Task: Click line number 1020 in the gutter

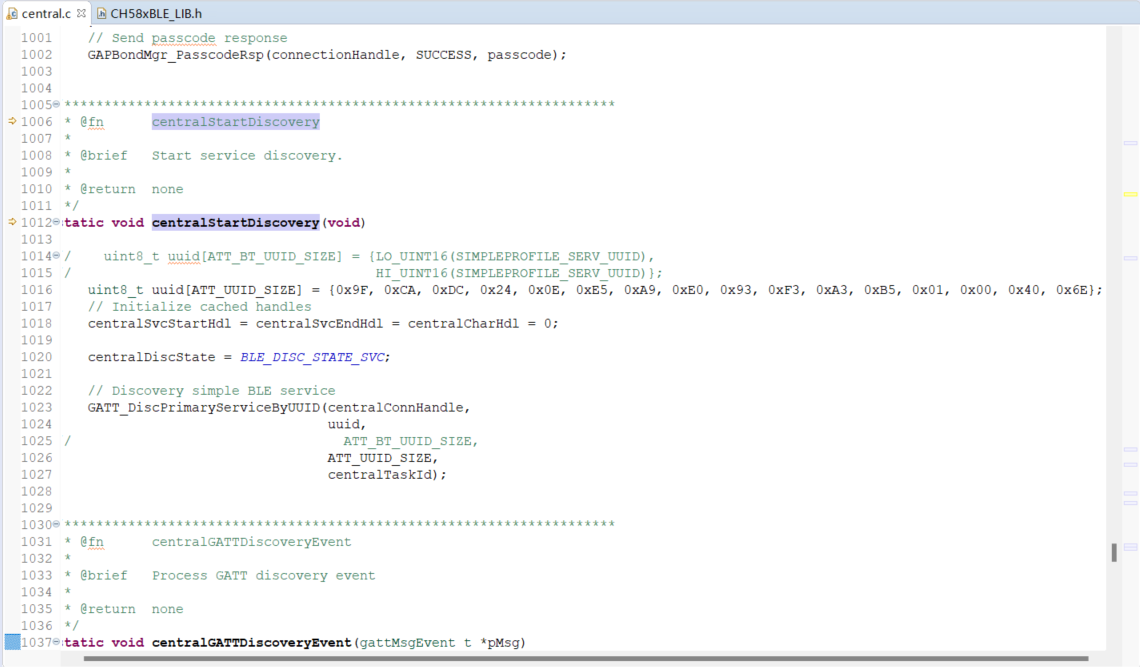Action: point(36,357)
